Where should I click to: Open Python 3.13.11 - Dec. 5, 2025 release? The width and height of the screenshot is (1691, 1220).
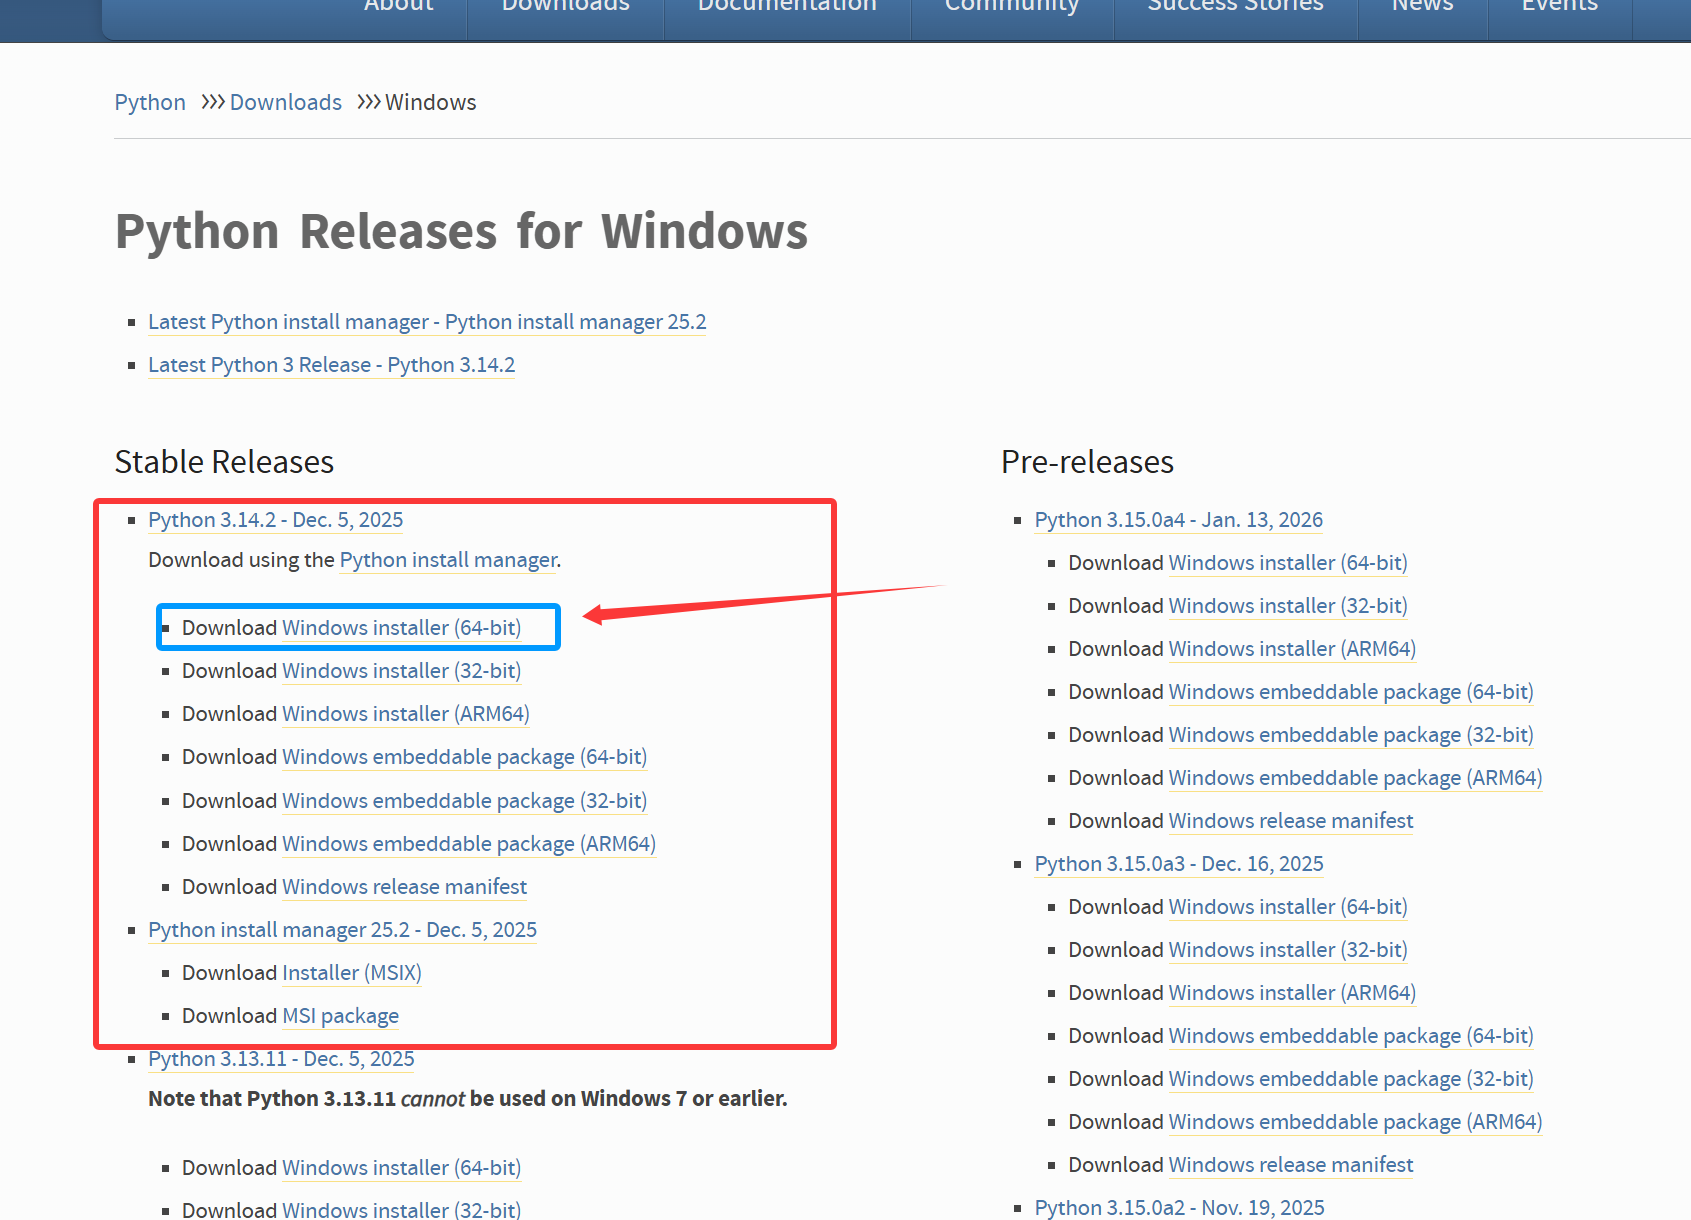pyautogui.click(x=281, y=1059)
